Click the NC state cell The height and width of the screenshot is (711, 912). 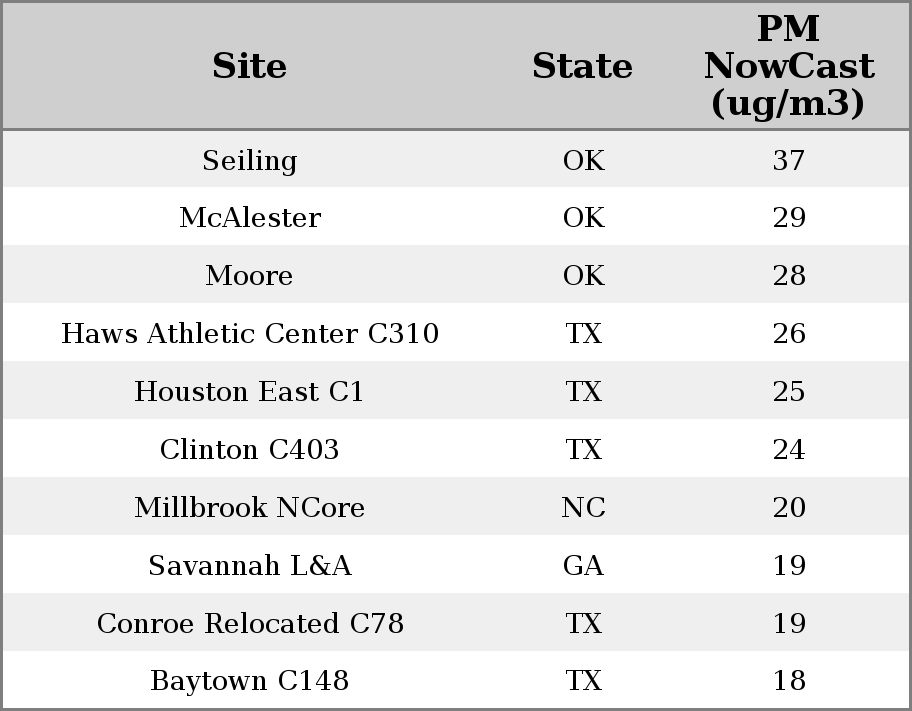[583, 507]
